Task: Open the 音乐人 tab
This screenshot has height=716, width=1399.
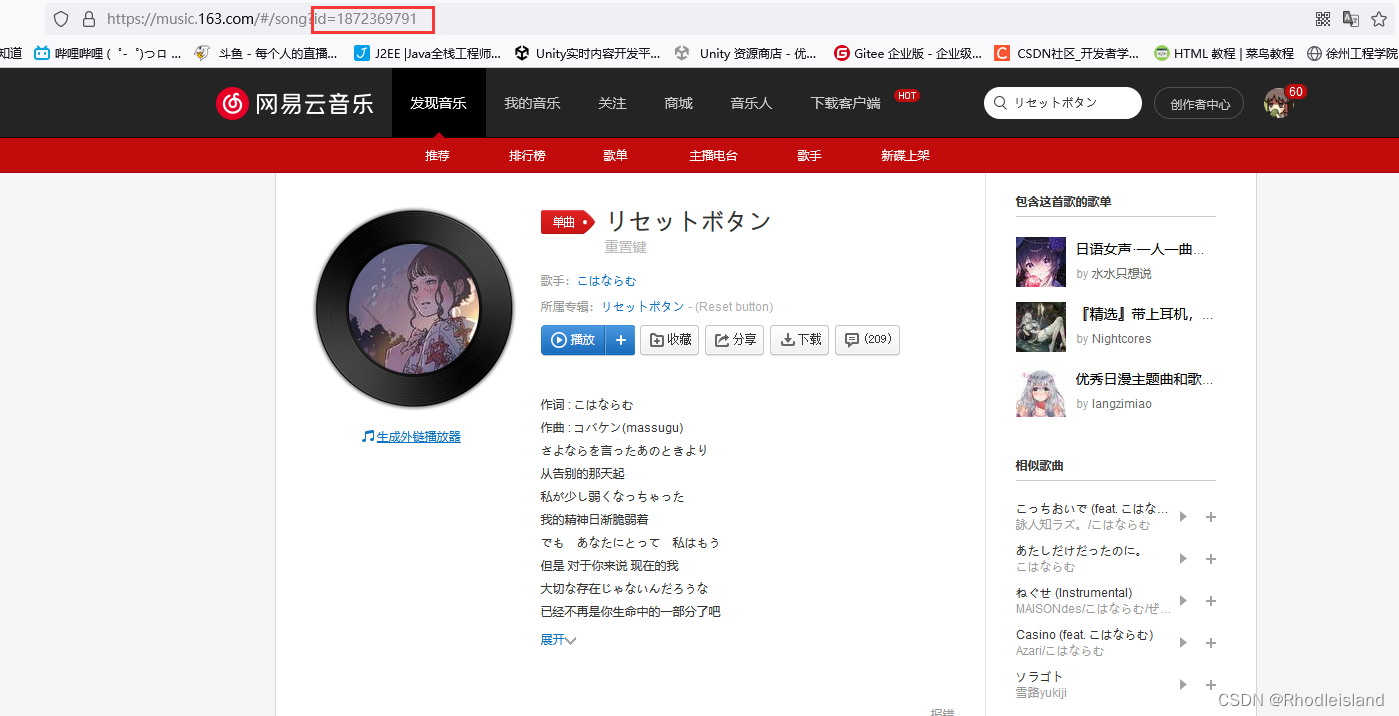Action: tap(751, 103)
